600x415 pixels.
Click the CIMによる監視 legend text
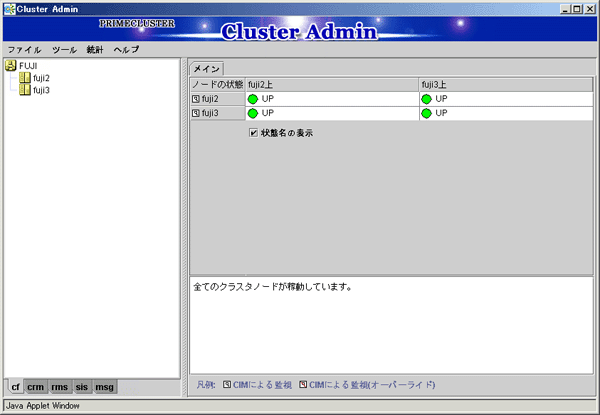[262, 384]
